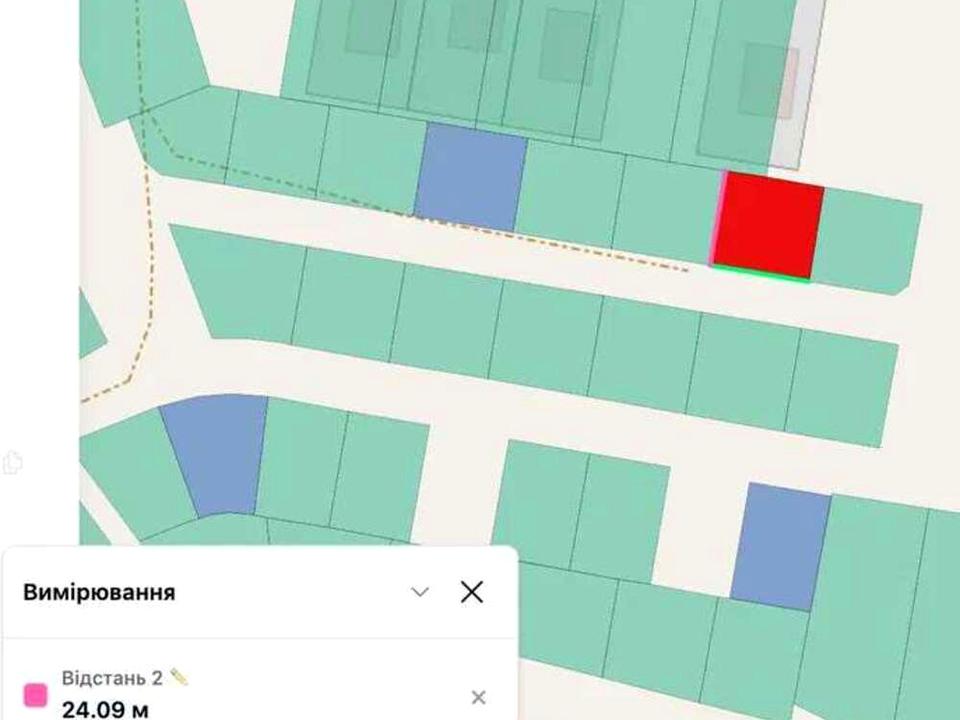Select the blue parcel in the upper row
The image size is (960, 720).
point(470,177)
